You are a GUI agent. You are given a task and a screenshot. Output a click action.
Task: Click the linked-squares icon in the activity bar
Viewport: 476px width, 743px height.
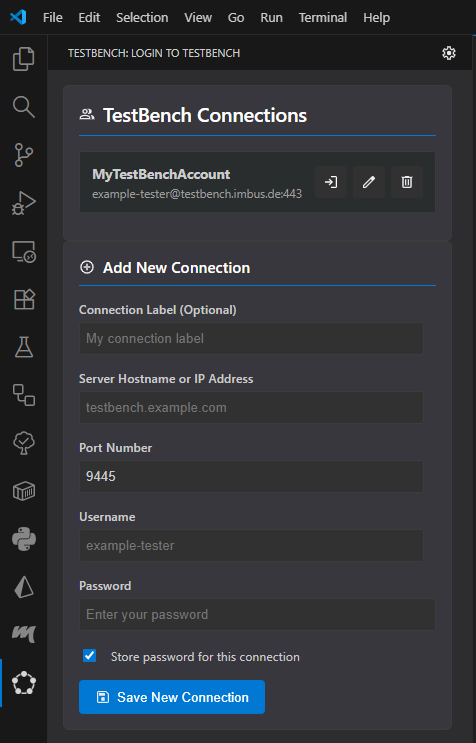[24, 395]
